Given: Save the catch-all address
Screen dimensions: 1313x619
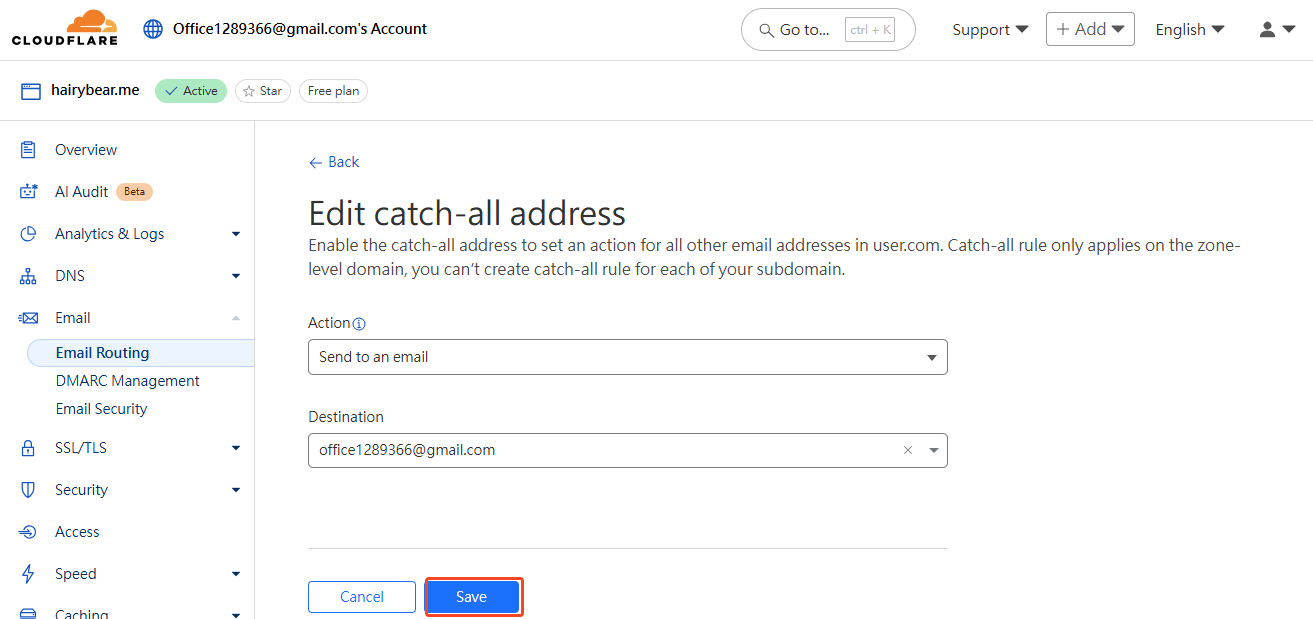Looking at the screenshot, I should pos(473,597).
